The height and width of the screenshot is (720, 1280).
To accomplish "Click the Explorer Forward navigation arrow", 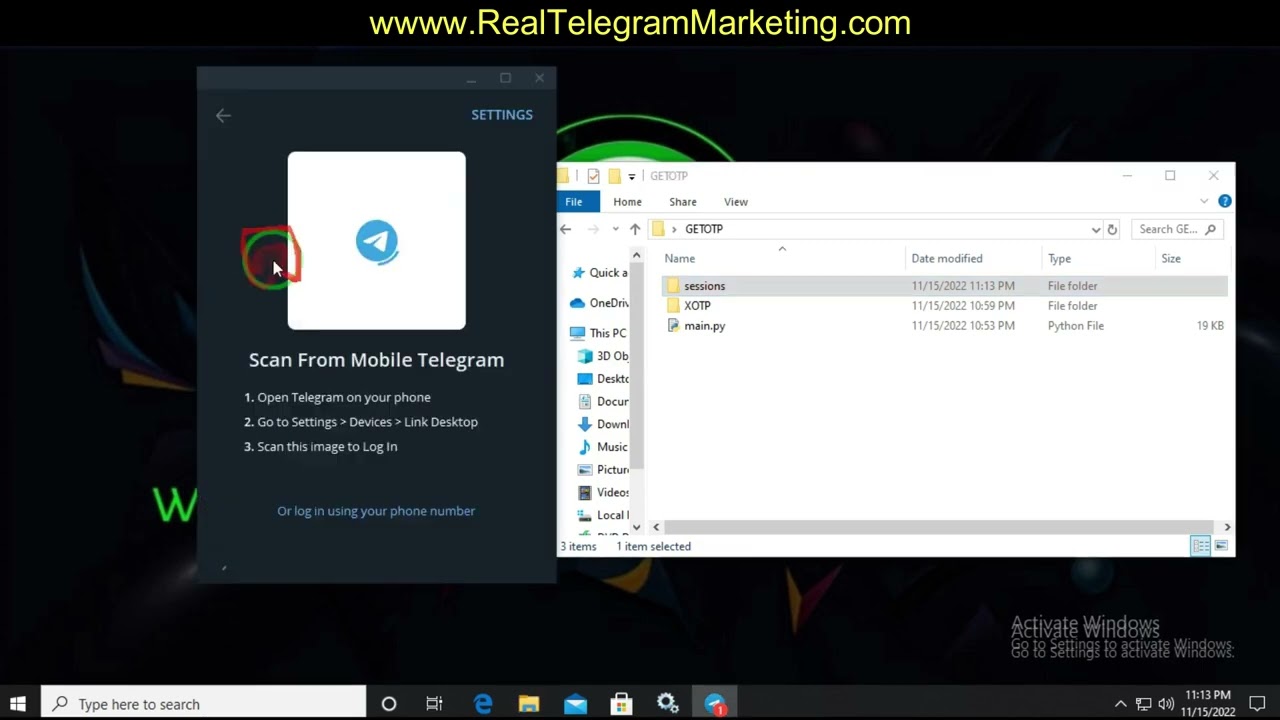I will point(593,229).
